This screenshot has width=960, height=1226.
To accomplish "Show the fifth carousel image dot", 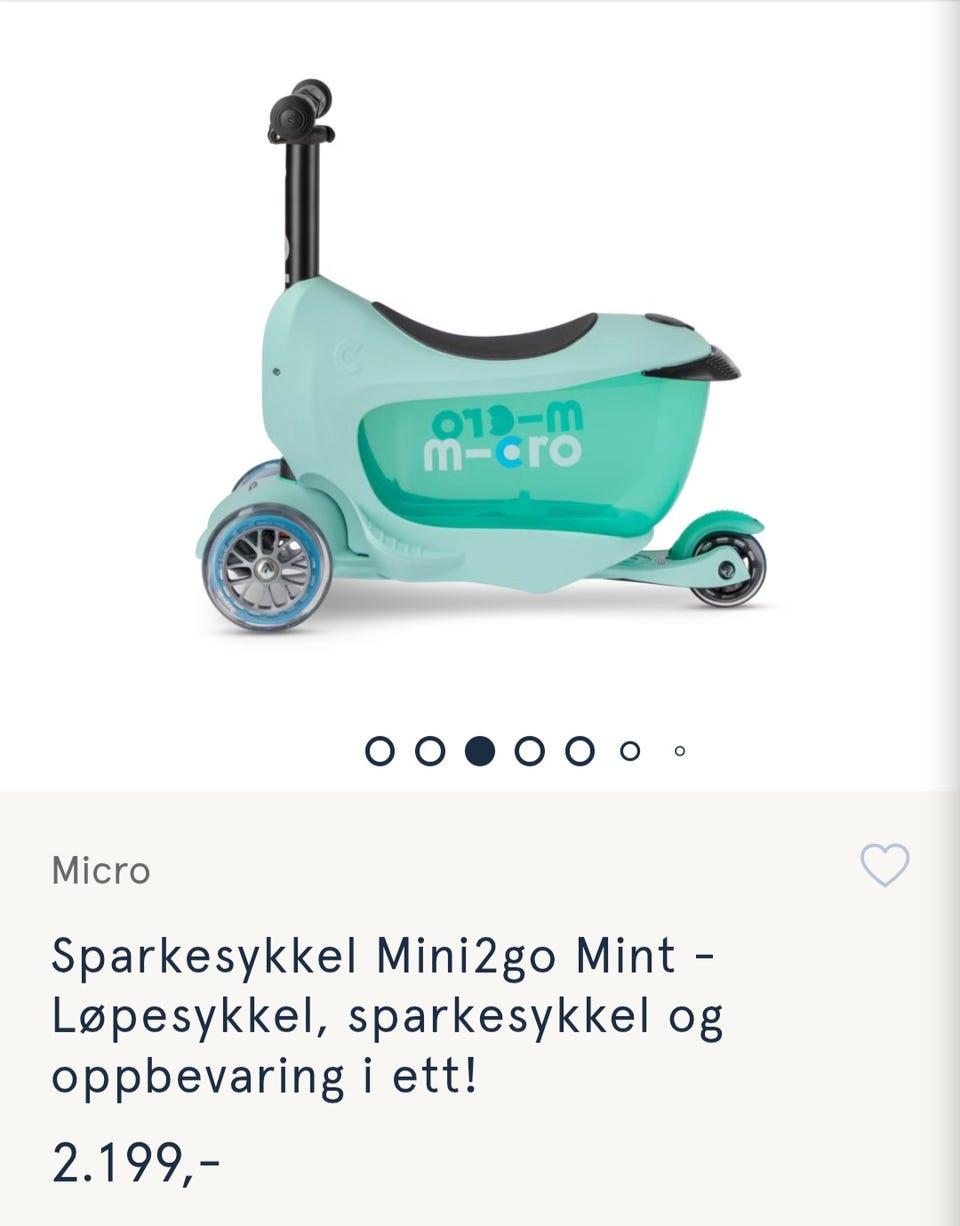I will click(x=580, y=750).
